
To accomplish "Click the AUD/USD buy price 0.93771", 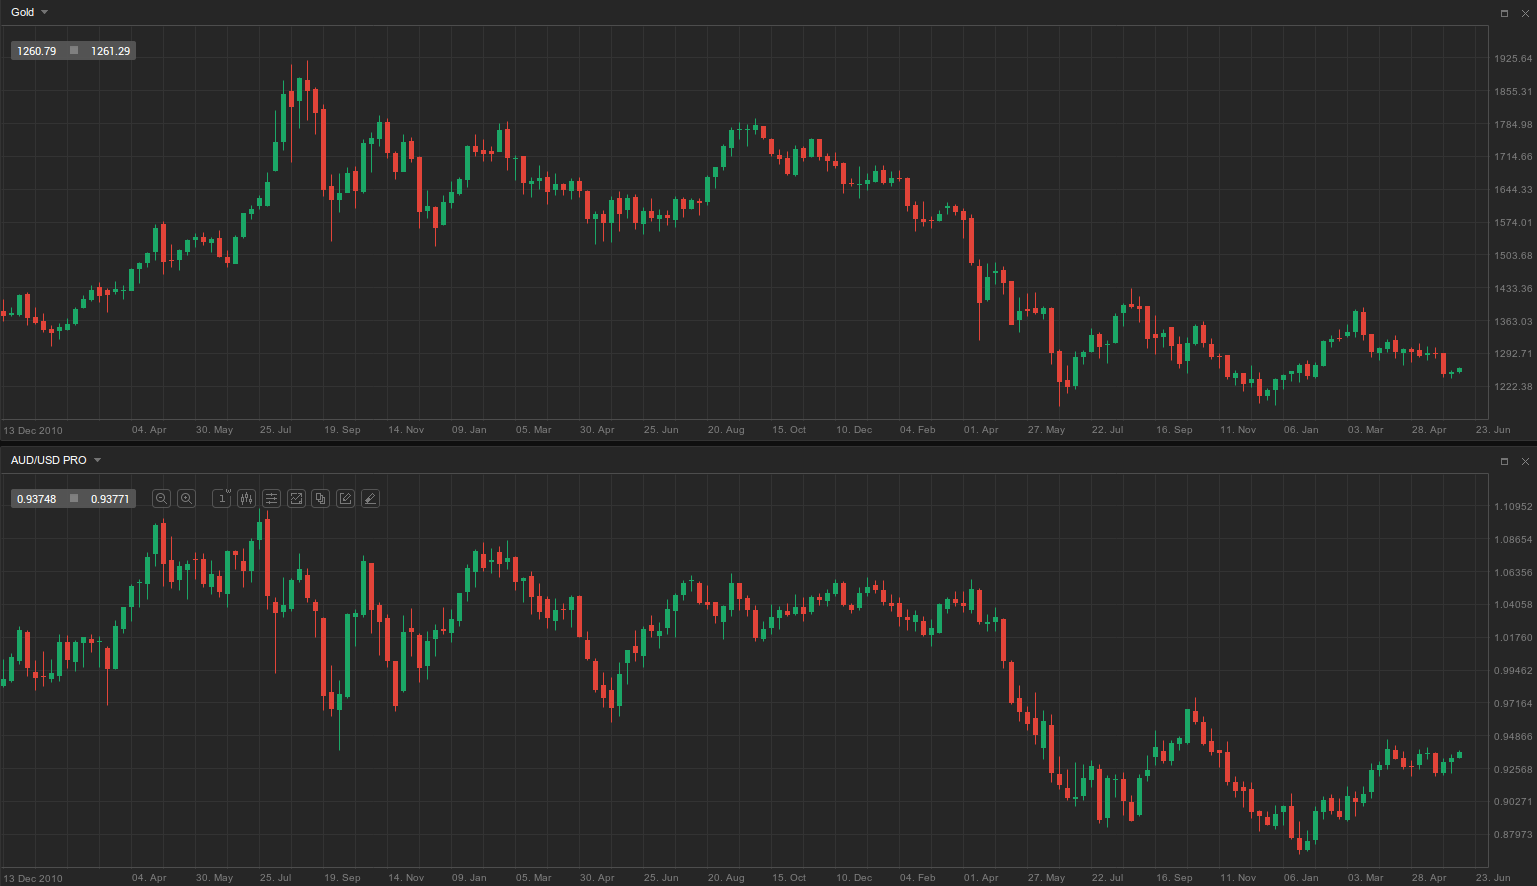I will 110,499.
